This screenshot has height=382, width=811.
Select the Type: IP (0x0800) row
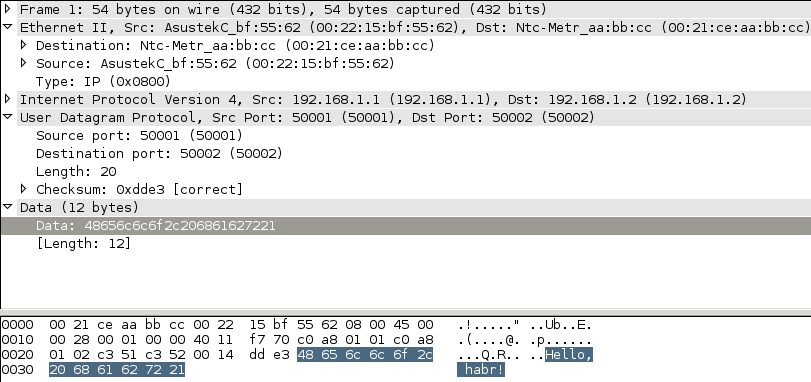pyautogui.click(x=406, y=81)
